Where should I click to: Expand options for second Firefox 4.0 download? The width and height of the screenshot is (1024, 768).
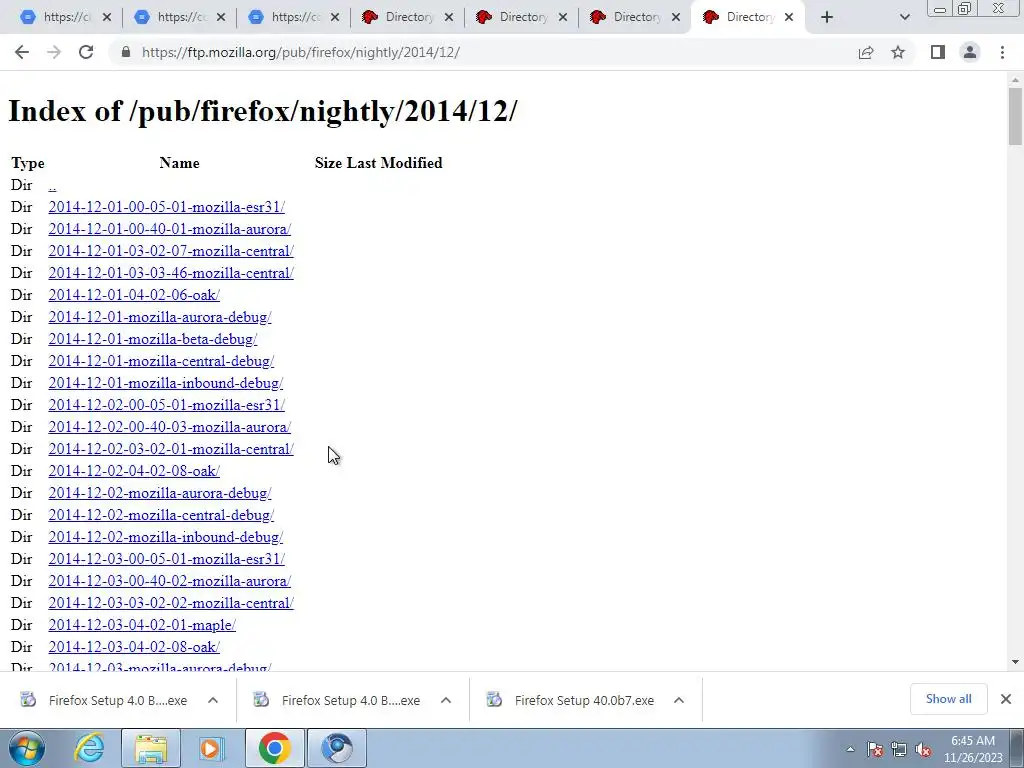pos(446,700)
